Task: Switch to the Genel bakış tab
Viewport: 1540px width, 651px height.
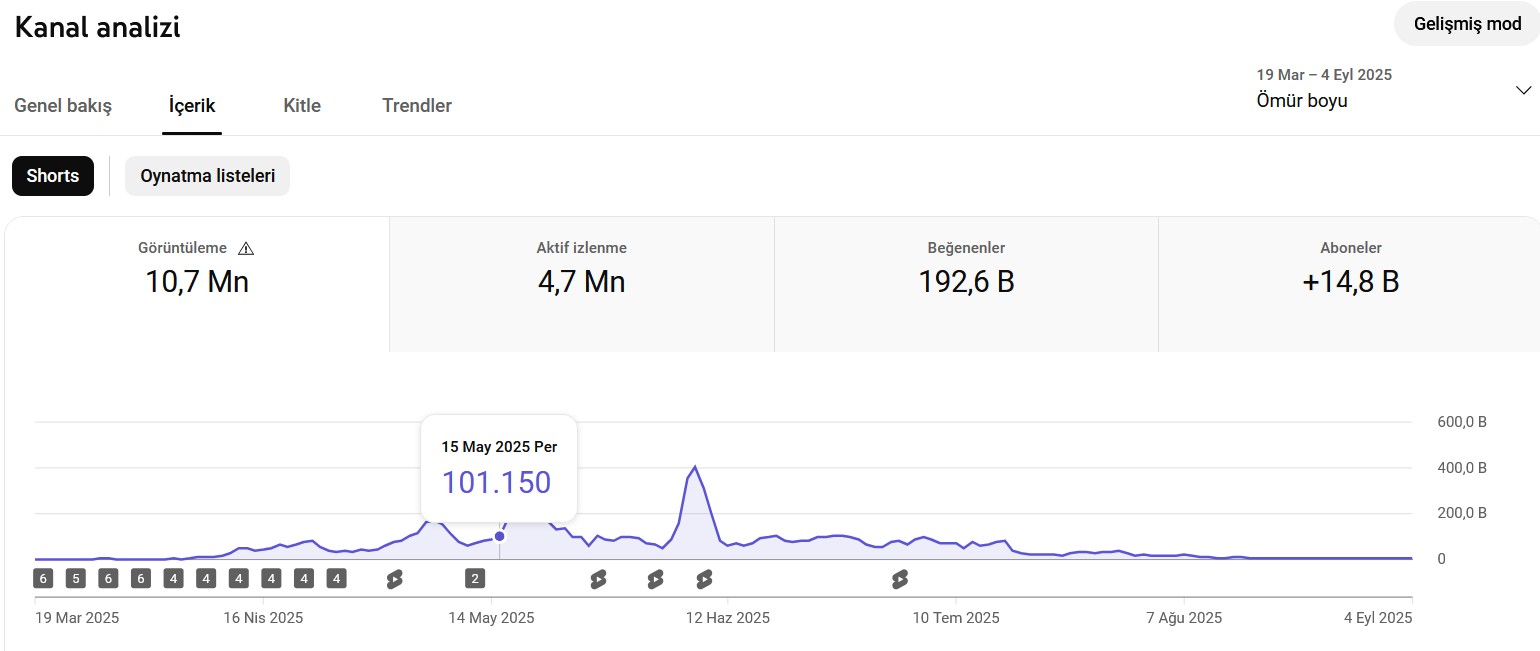Action: (x=63, y=105)
